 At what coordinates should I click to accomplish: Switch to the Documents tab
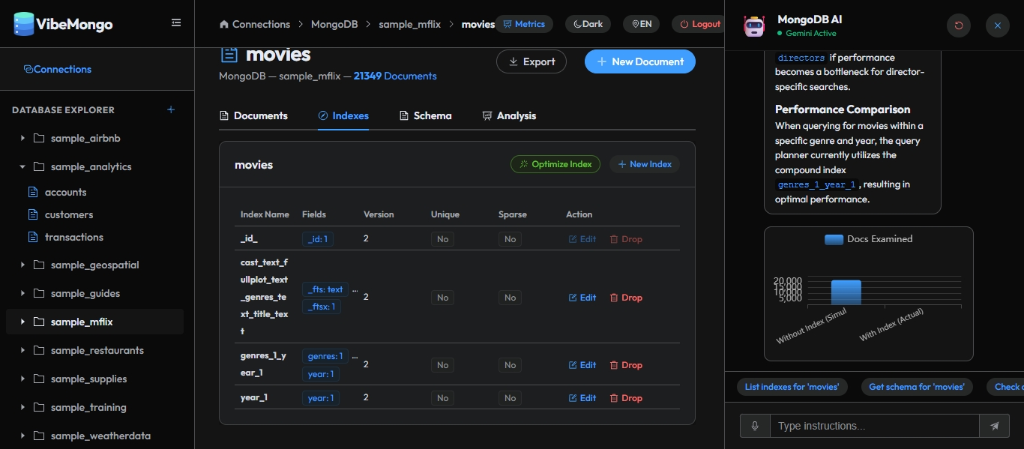coord(253,116)
